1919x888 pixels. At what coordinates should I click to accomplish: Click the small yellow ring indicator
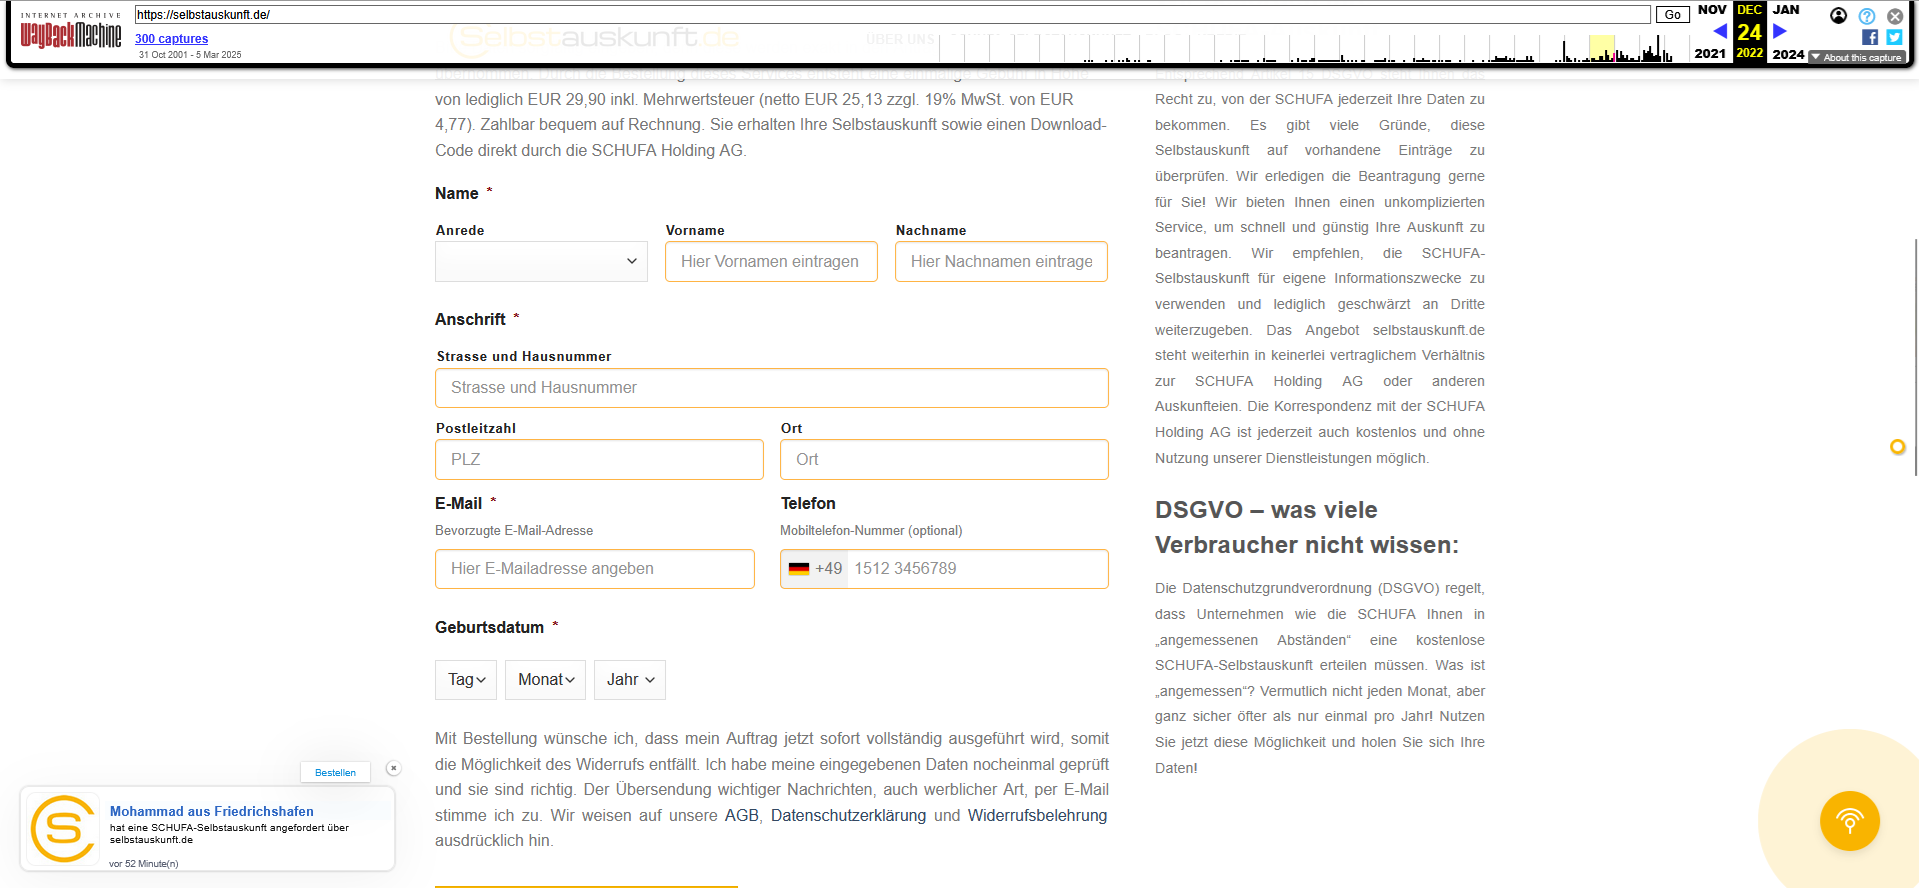pos(1898,447)
